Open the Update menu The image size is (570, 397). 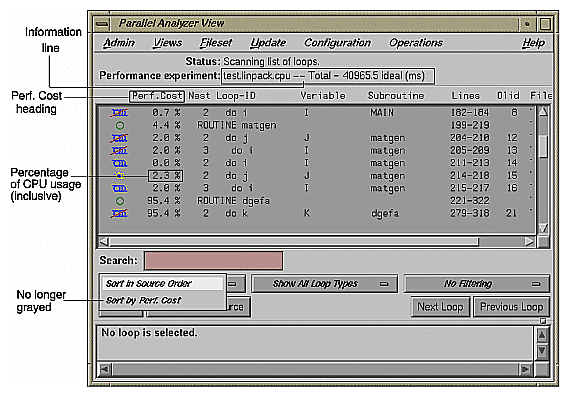point(268,43)
